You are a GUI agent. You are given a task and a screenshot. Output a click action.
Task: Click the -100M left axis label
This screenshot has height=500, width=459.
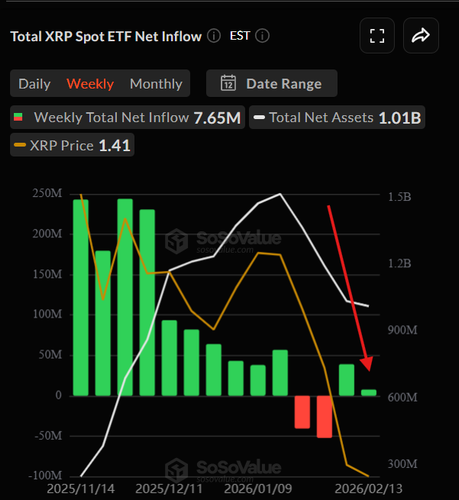tap(45, 475)
